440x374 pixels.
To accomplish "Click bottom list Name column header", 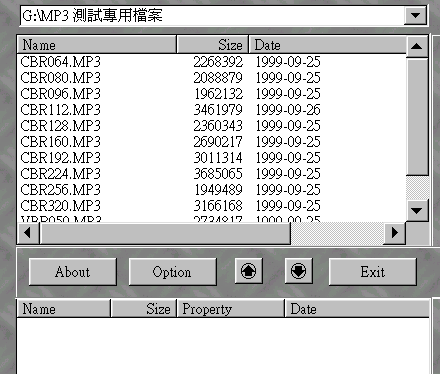I will pyautogui.click(x=63, y=309).
